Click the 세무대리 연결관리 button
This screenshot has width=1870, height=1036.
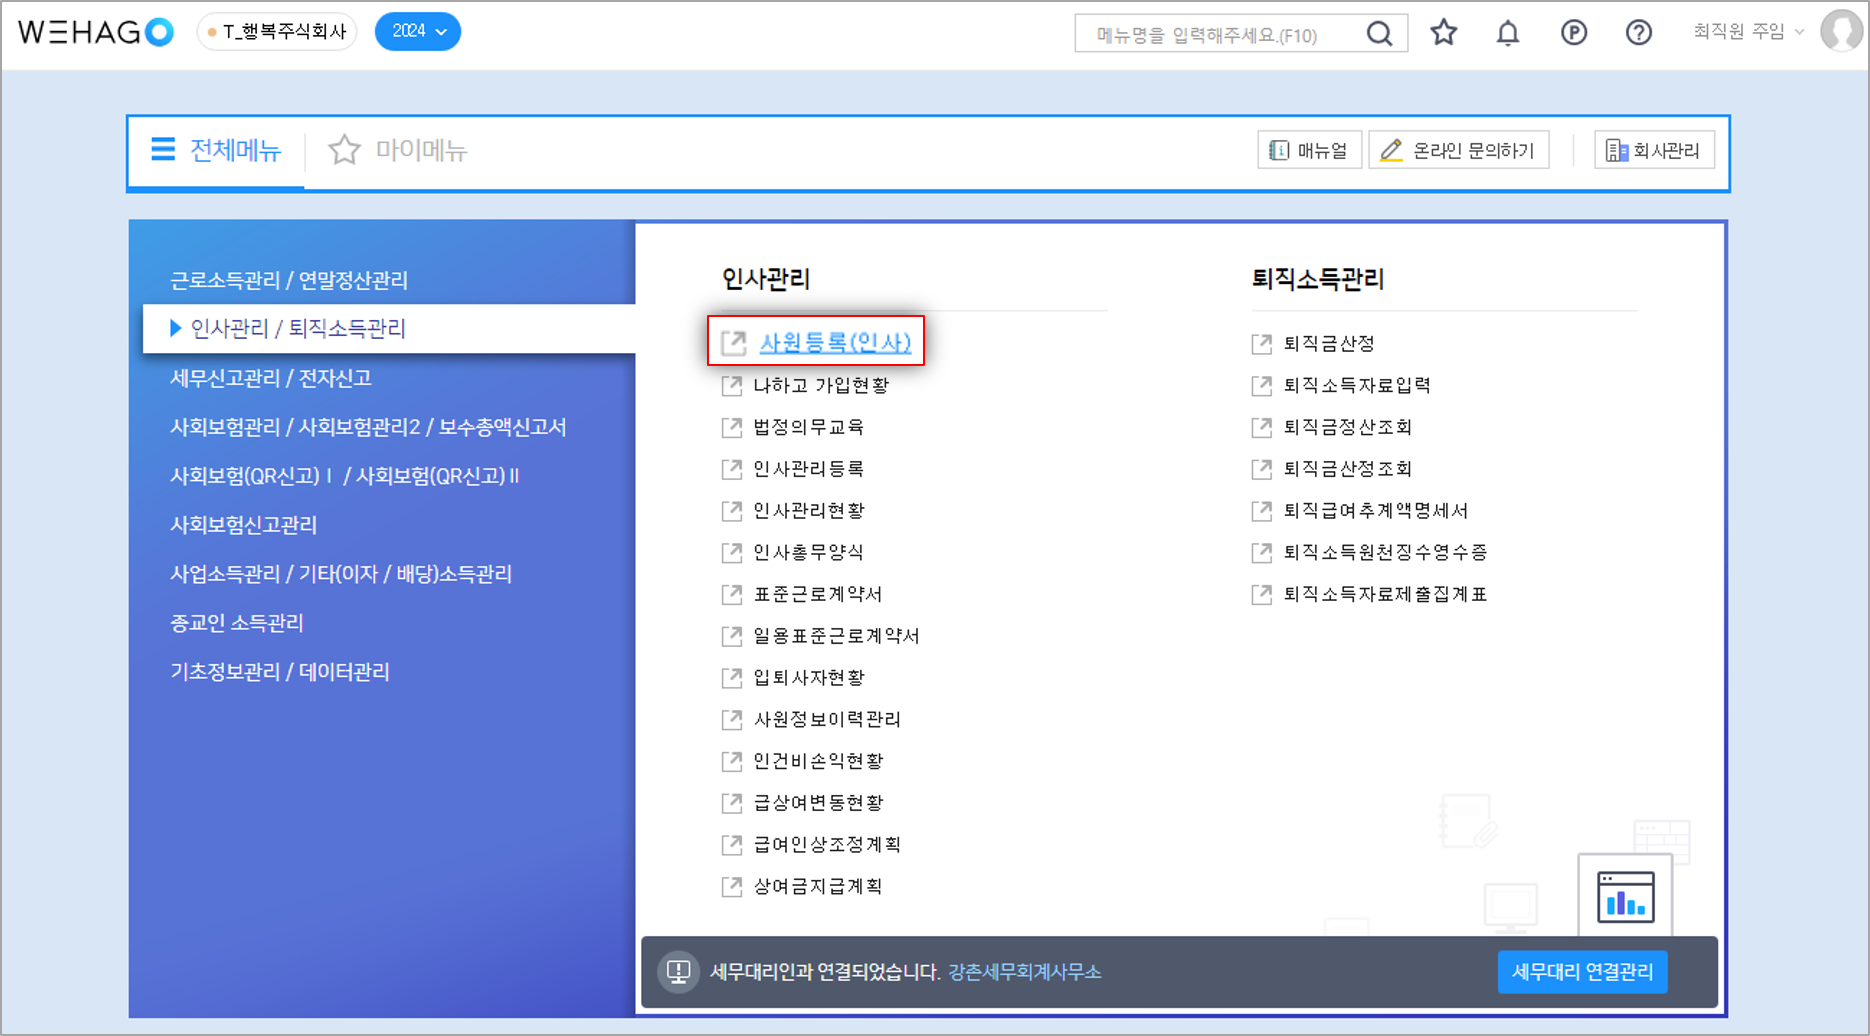coord(1581,972)
